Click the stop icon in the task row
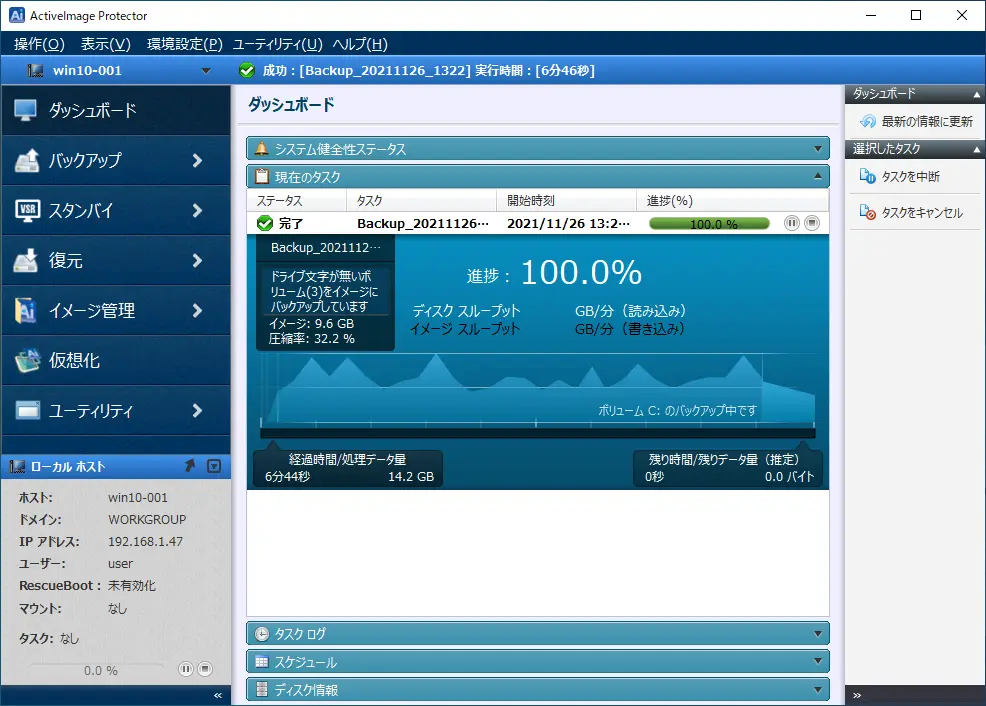This screenshot has width=986, height=706. coord(812,223)
